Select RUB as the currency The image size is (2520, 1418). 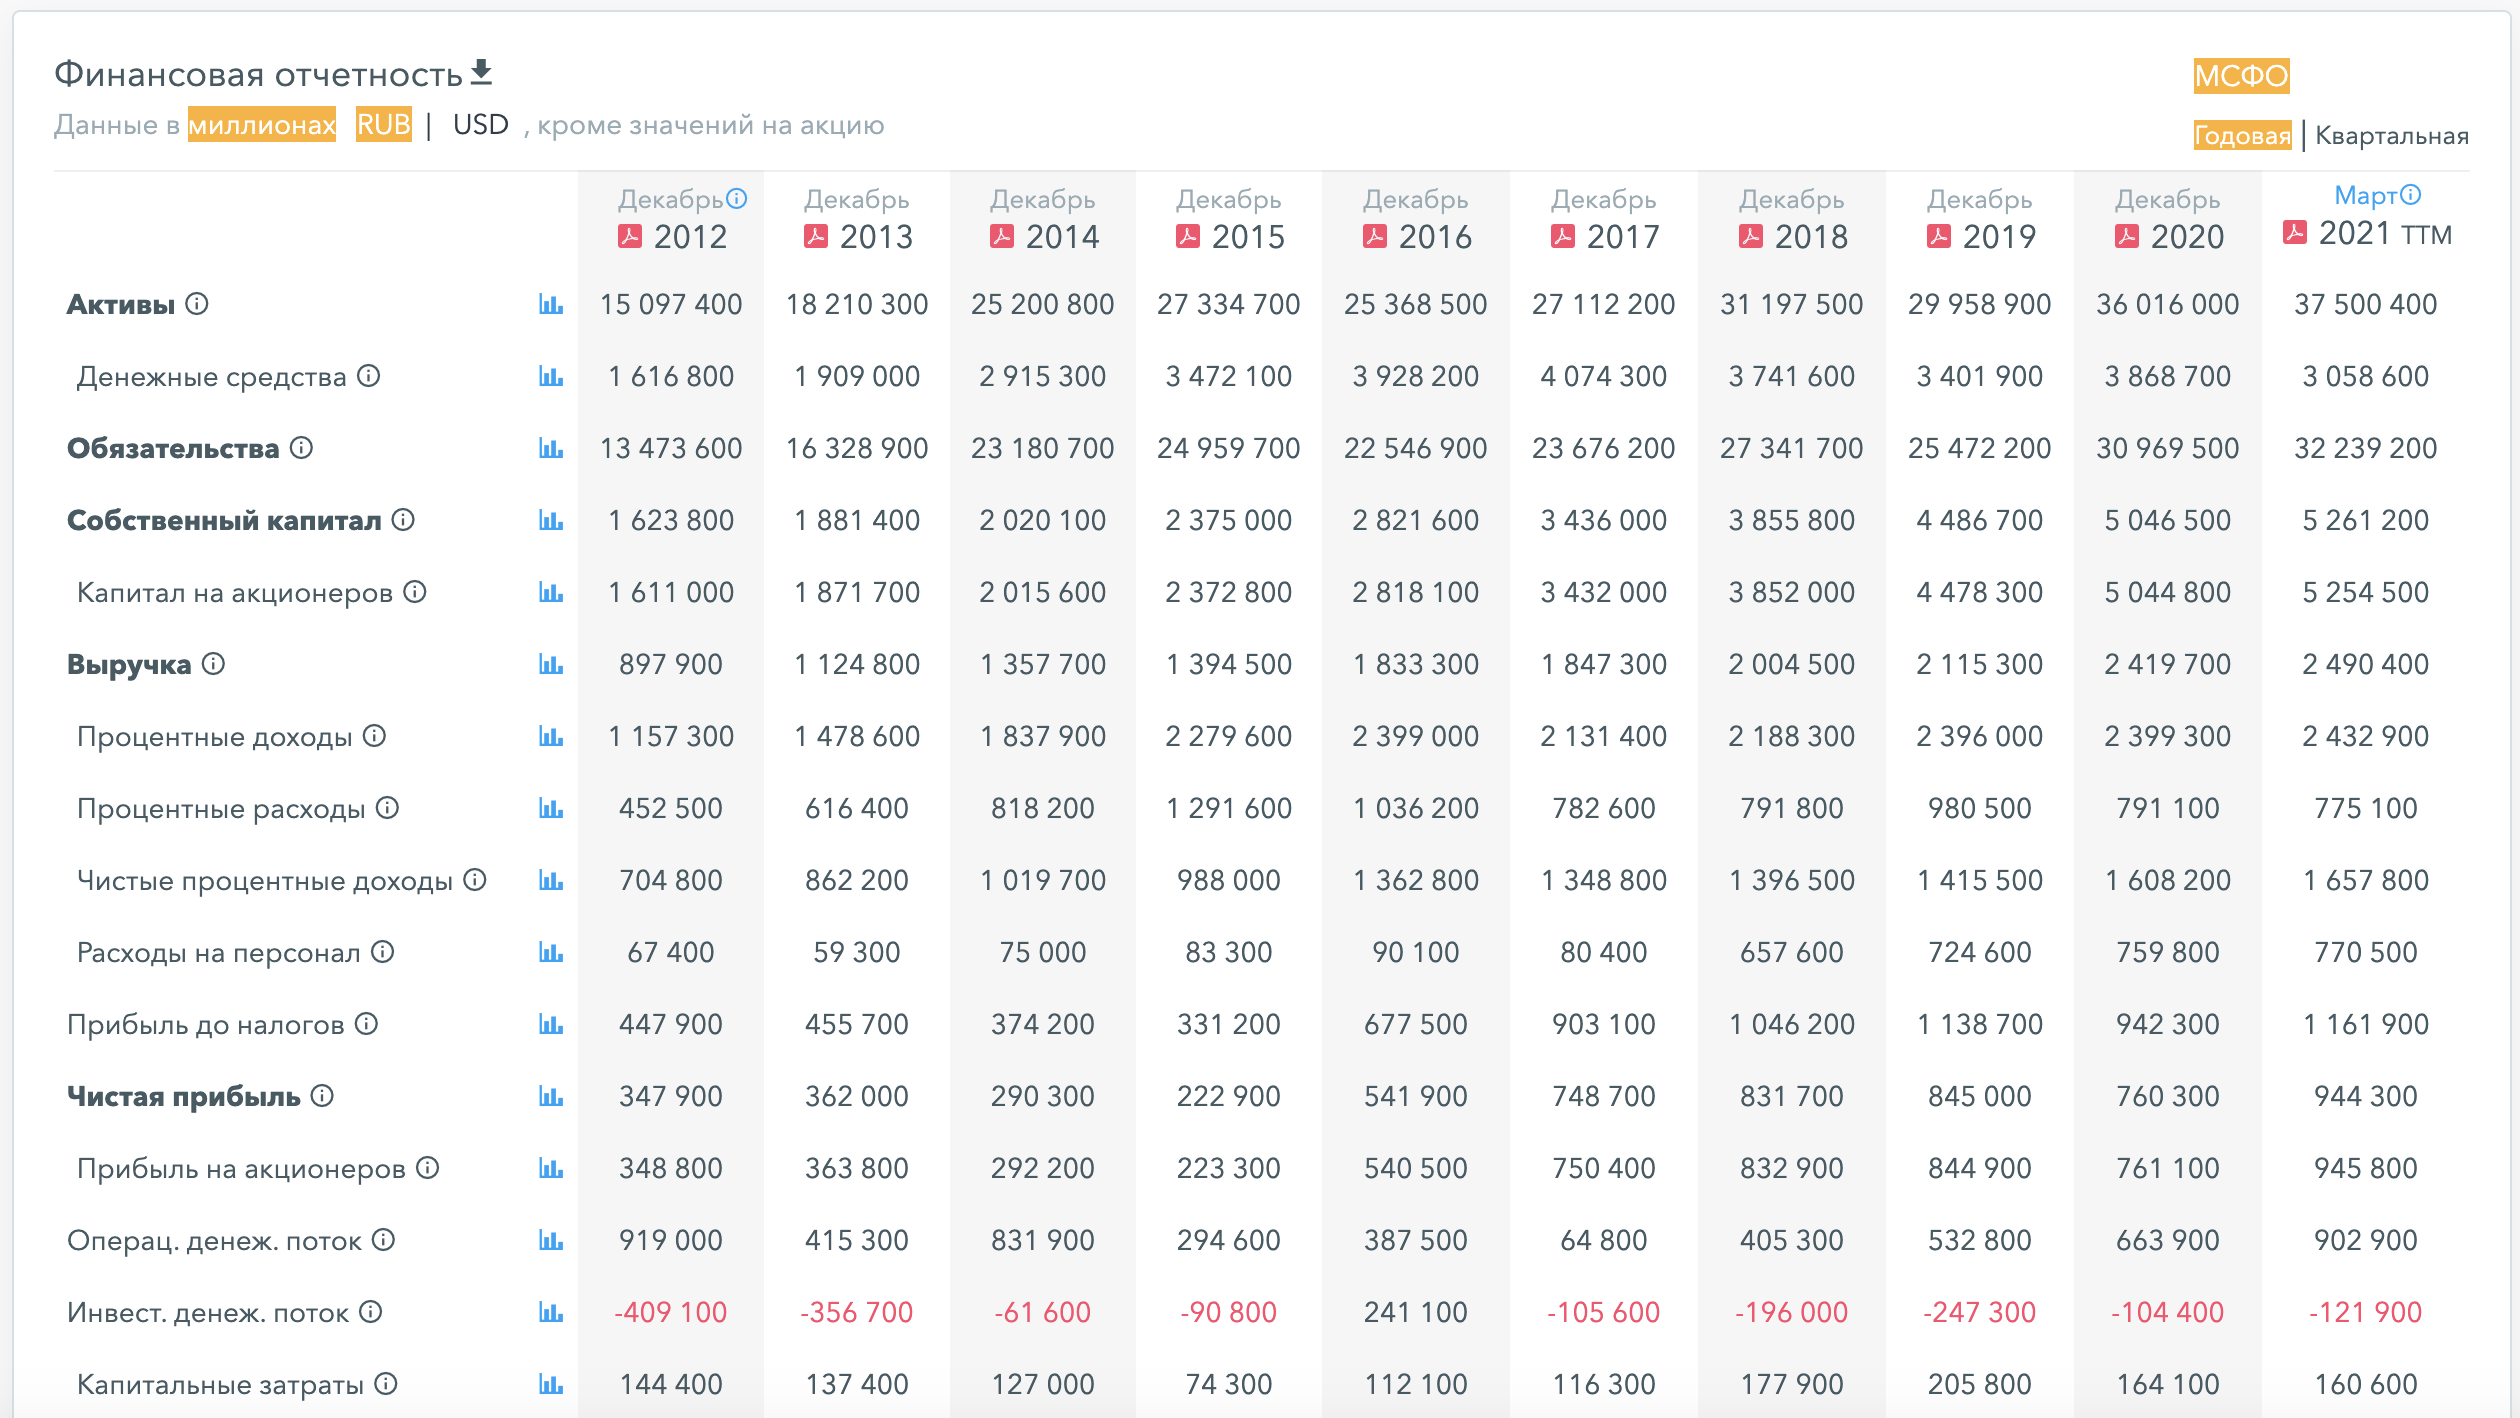[384, 125]
